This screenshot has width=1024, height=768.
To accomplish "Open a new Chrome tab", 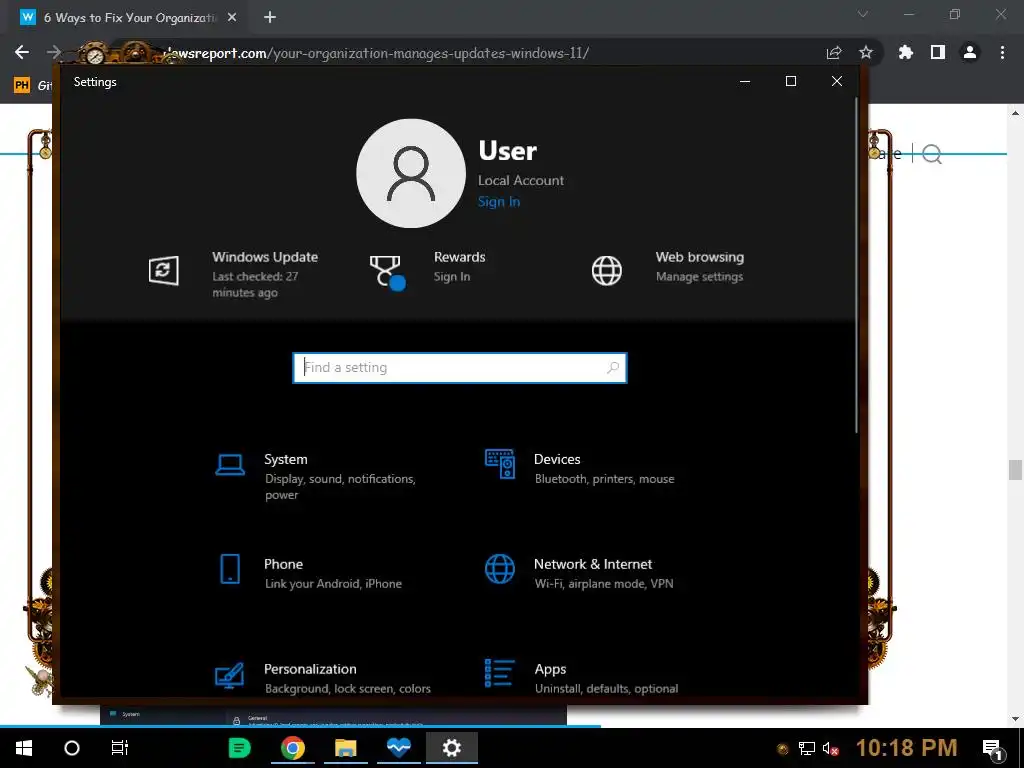I will click(x=270, y=18).
